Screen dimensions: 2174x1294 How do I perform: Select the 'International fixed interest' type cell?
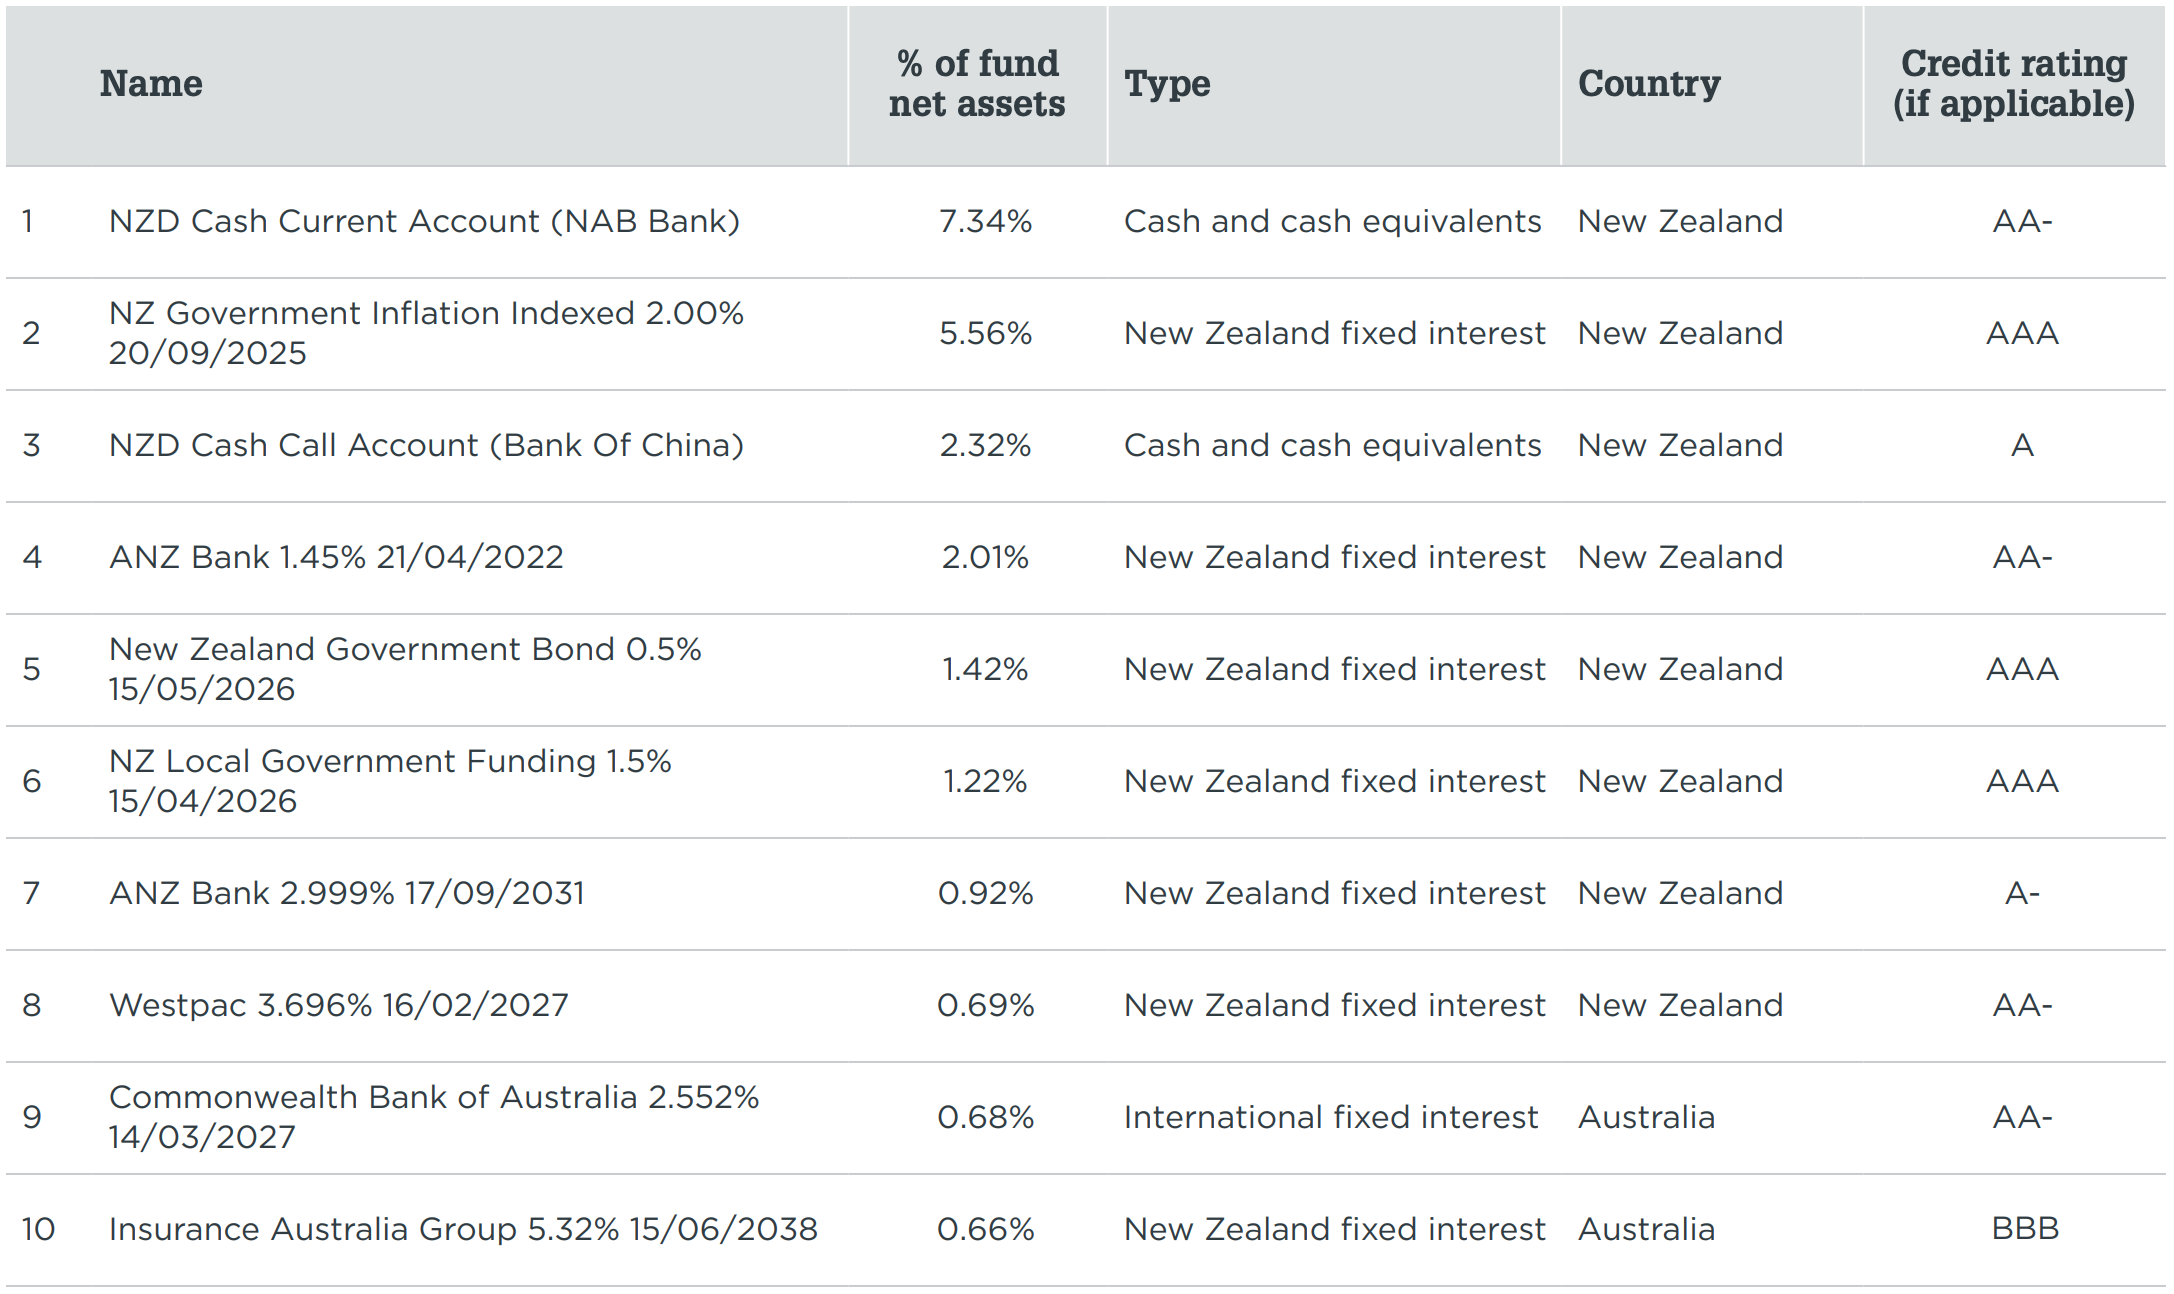tap(1330, 1117)
